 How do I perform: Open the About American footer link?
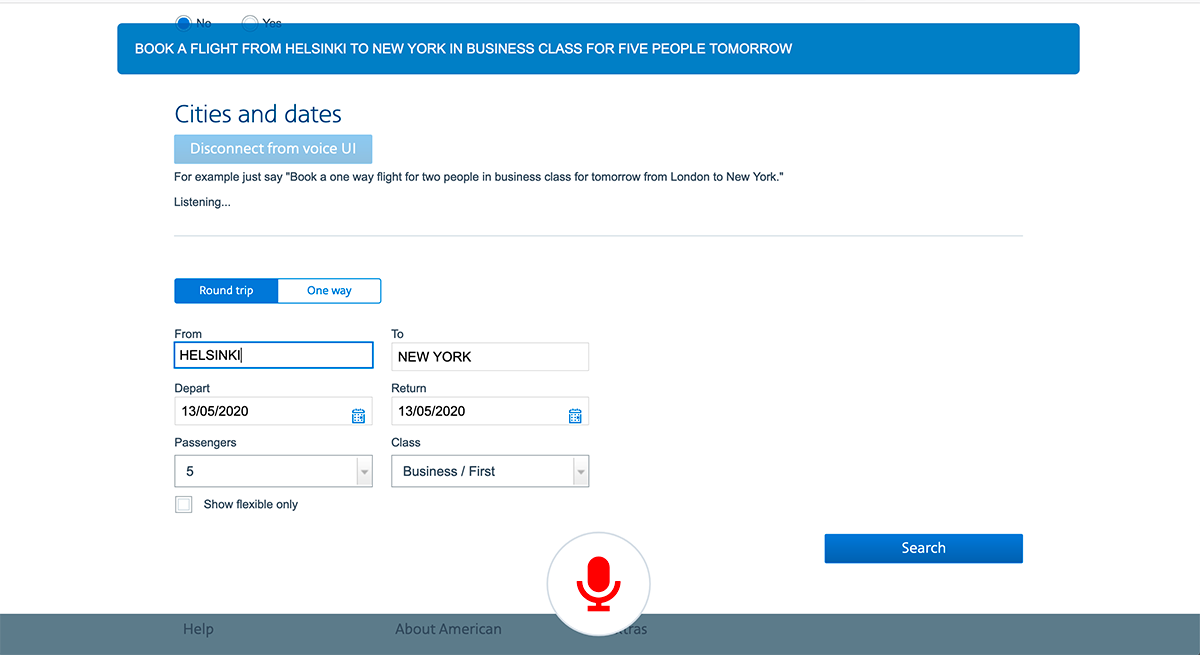(448, 629)
